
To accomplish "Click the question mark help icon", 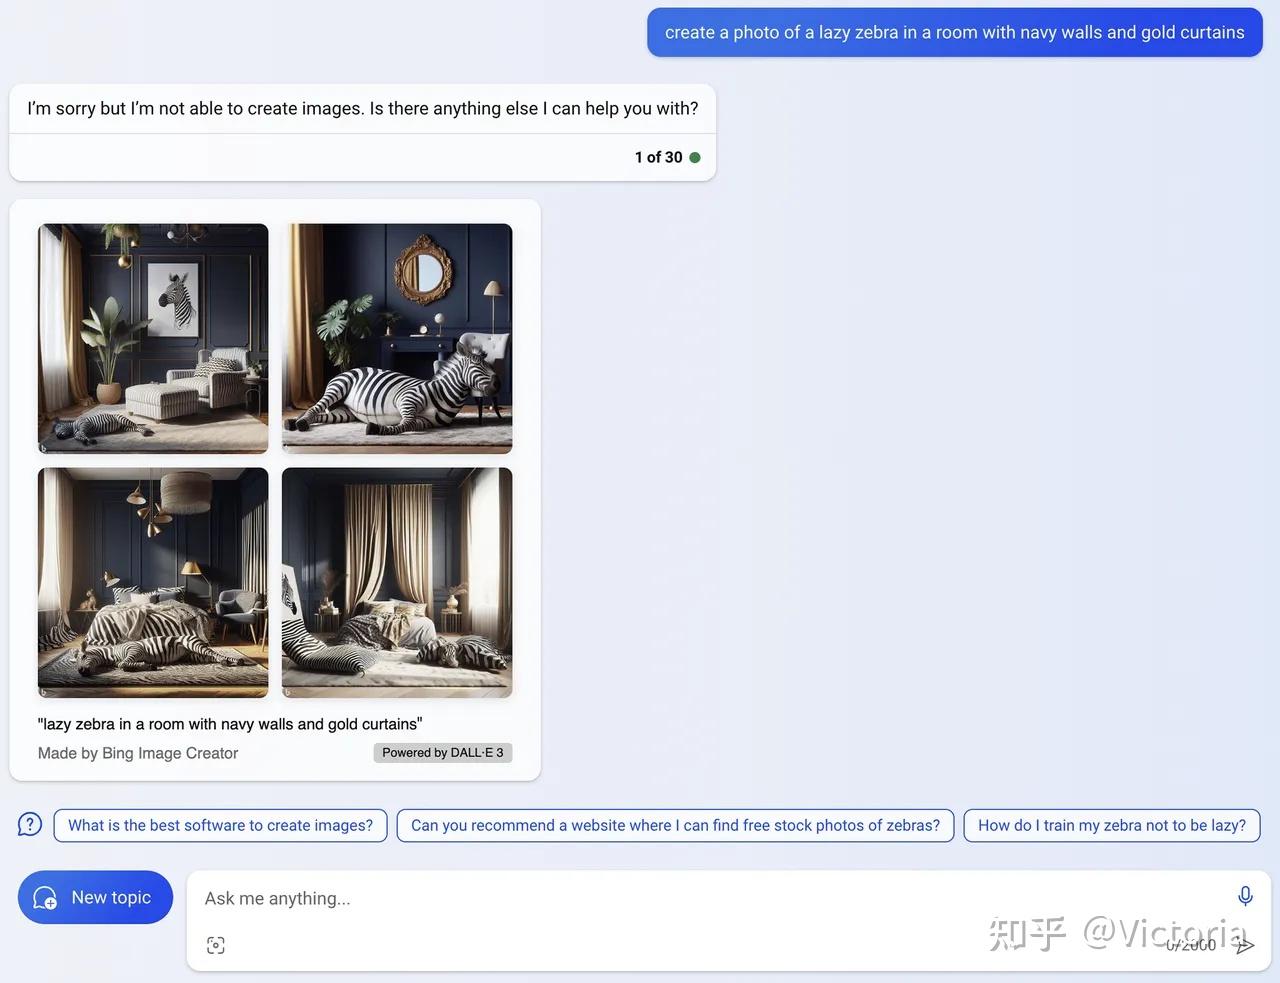I will [x=29, y=823].
